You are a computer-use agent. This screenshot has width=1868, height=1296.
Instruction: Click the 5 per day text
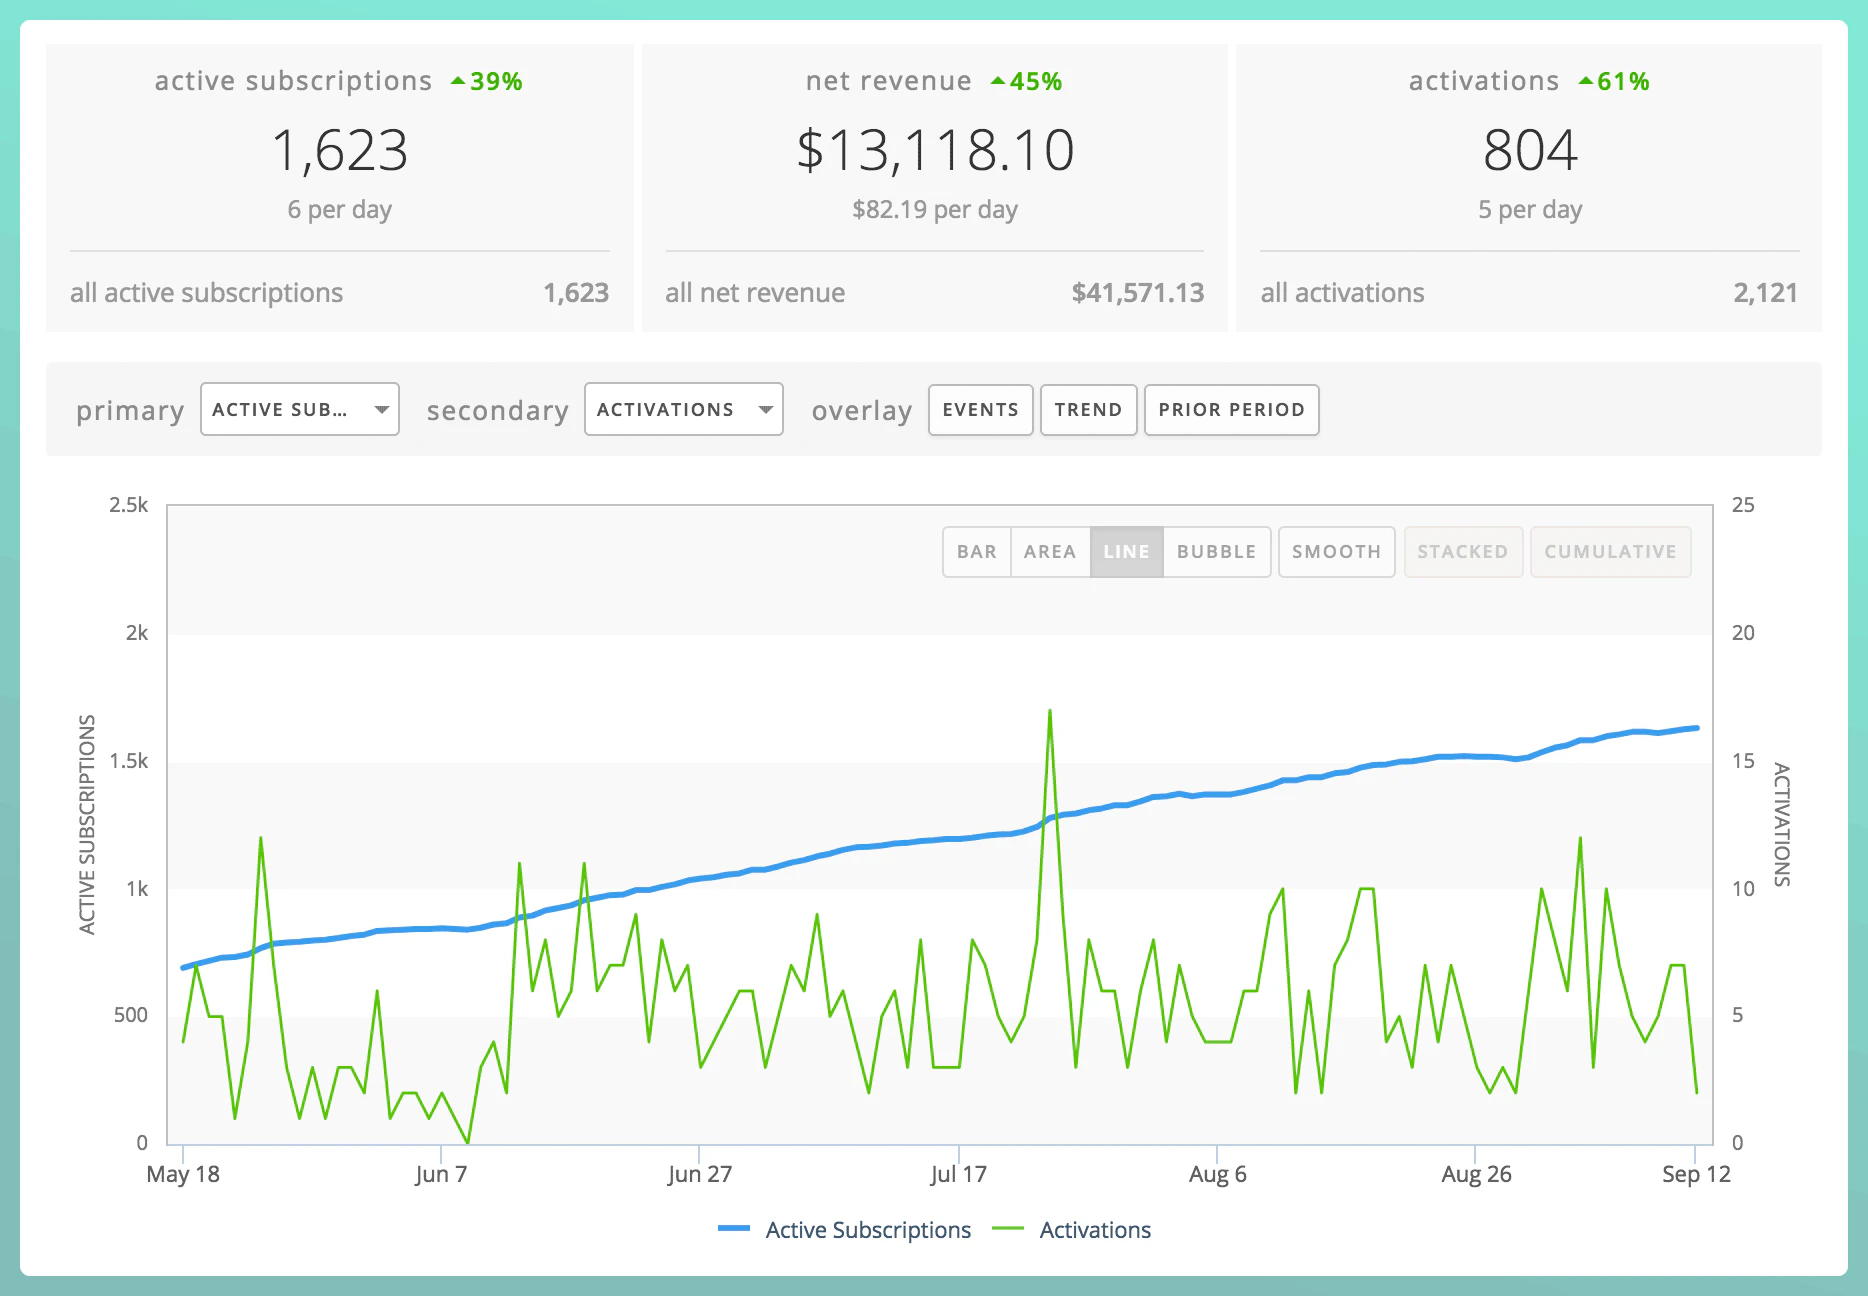(x=1530, y=210)
